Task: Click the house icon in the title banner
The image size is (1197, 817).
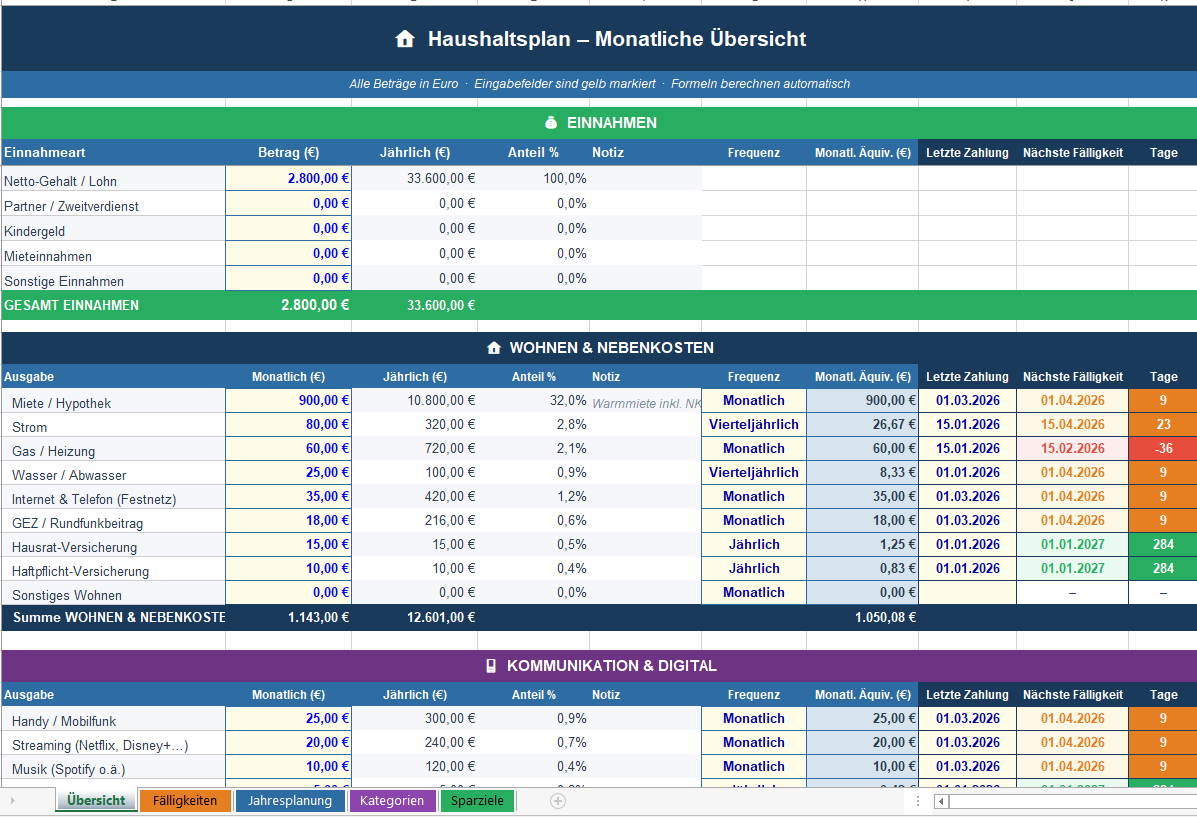Action: [405, 40]
